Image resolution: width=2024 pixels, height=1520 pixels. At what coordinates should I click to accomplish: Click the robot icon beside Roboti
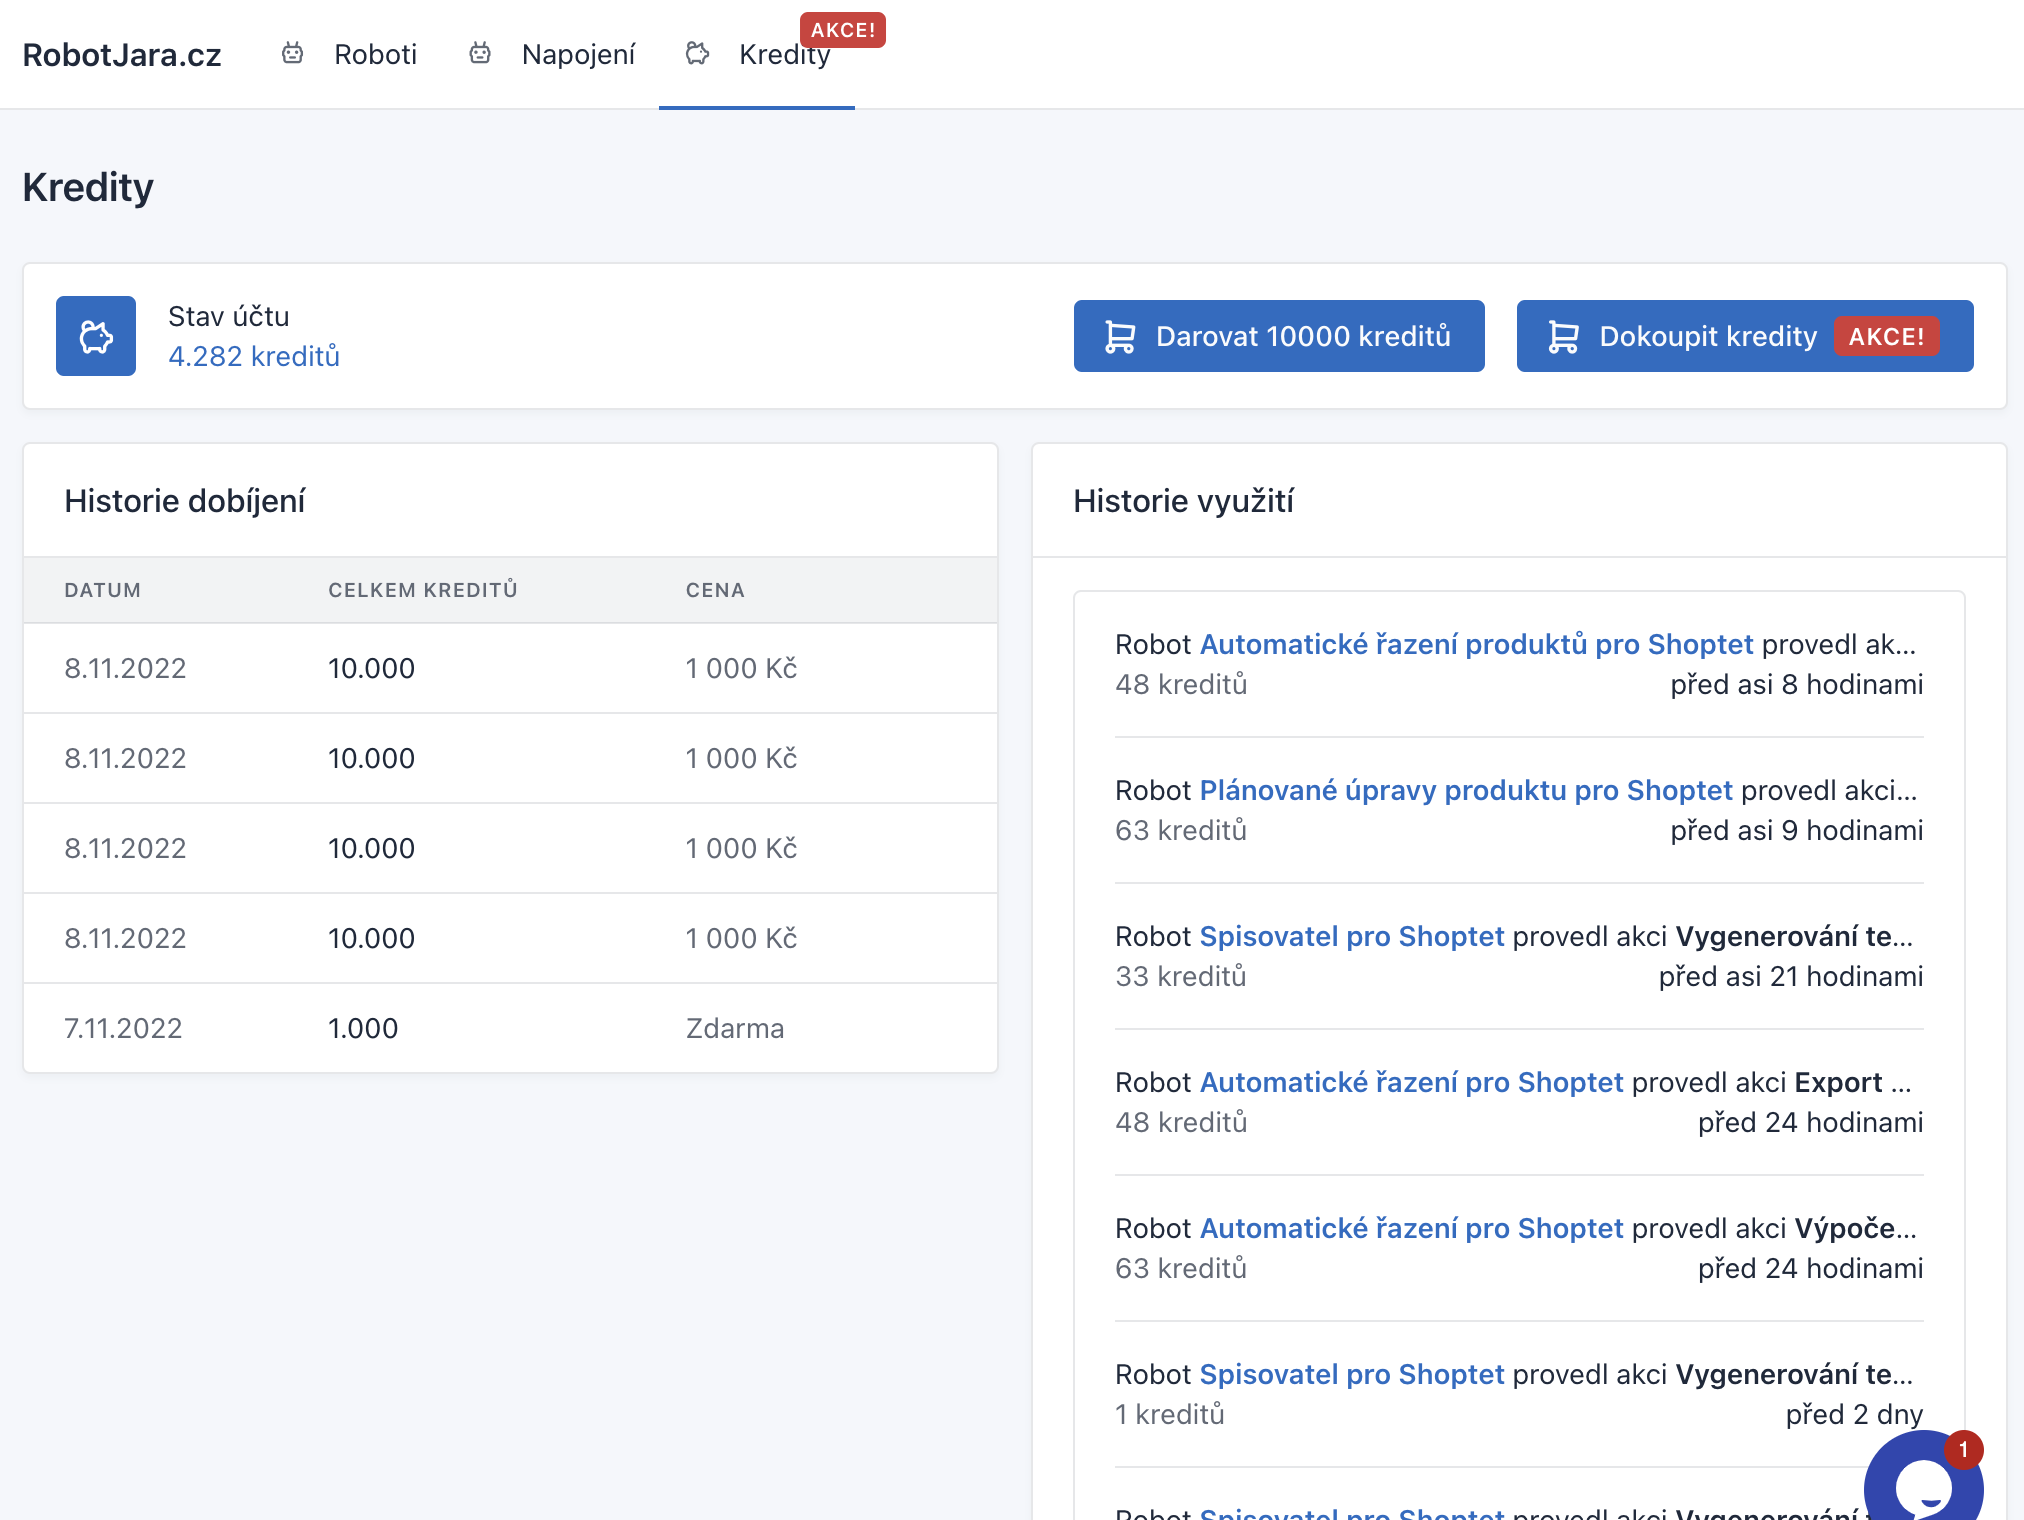[292, 53]
